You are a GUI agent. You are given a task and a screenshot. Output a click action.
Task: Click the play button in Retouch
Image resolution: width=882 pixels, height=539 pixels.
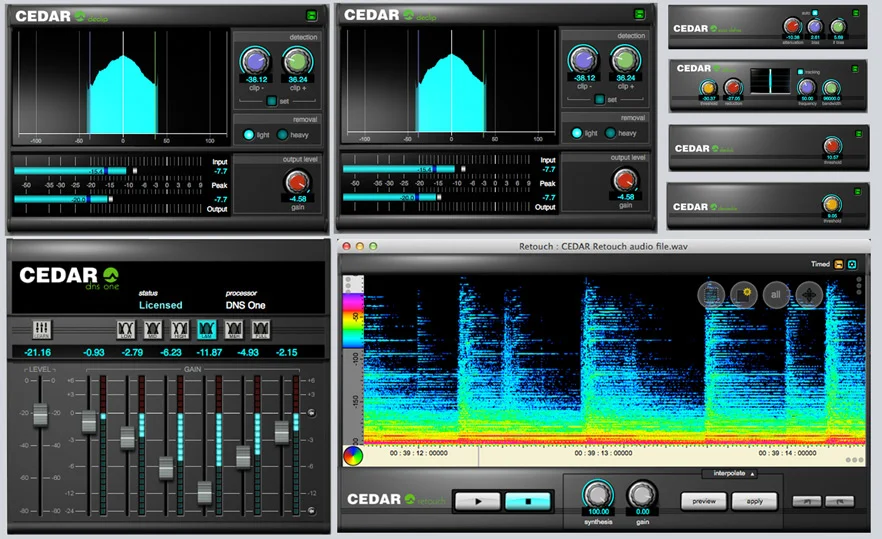[x=478, y=501]
